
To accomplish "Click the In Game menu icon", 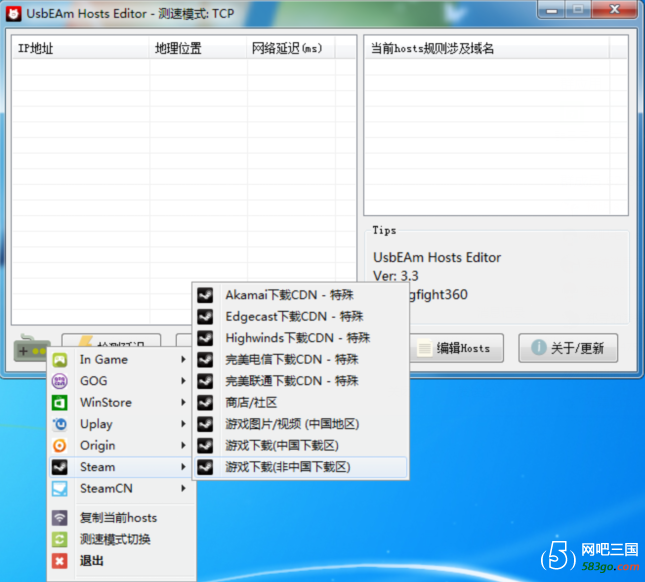I will 60,360.
